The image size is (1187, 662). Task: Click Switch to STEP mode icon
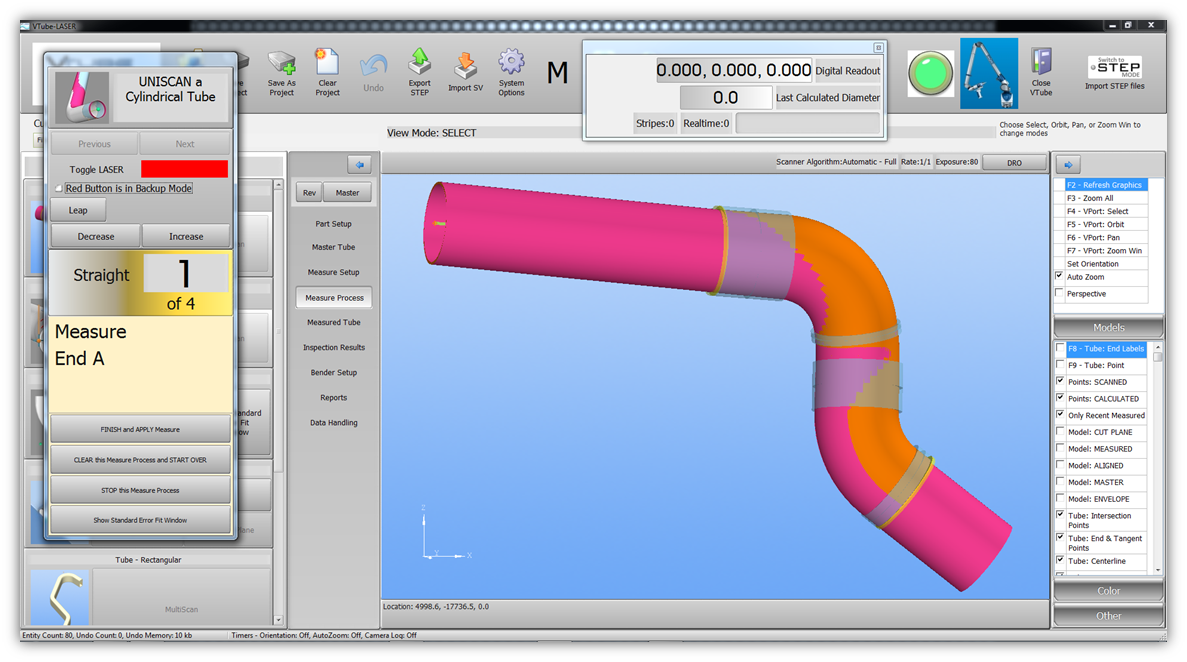click(x=1114, y=68)
